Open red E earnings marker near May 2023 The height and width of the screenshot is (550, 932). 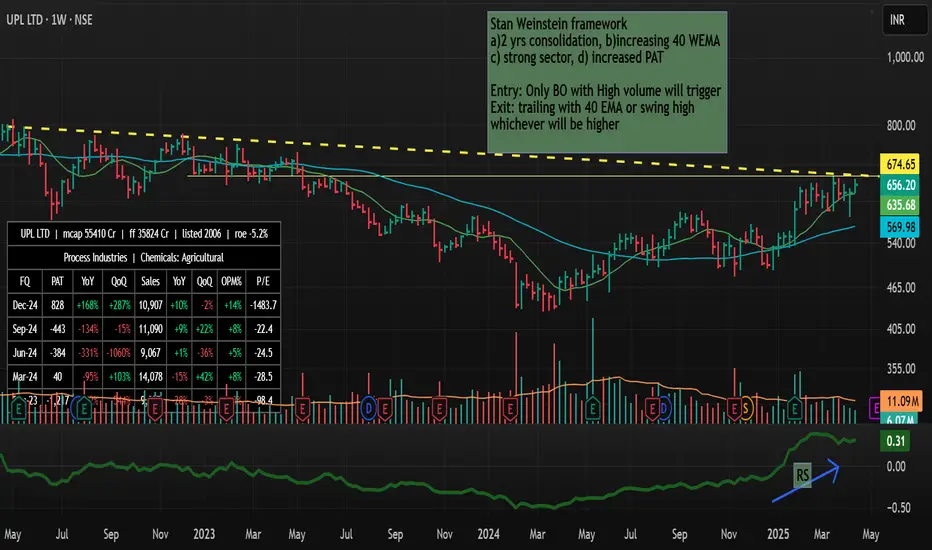coord(303,408)
